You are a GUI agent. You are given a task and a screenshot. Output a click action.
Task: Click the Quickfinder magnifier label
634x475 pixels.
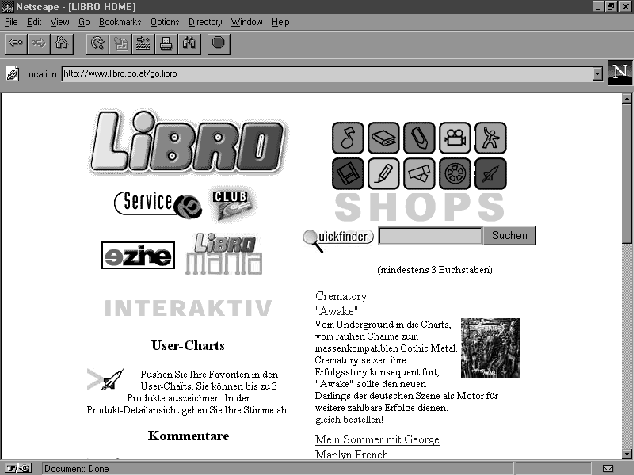pyautogui.click(x=338, y=239)
